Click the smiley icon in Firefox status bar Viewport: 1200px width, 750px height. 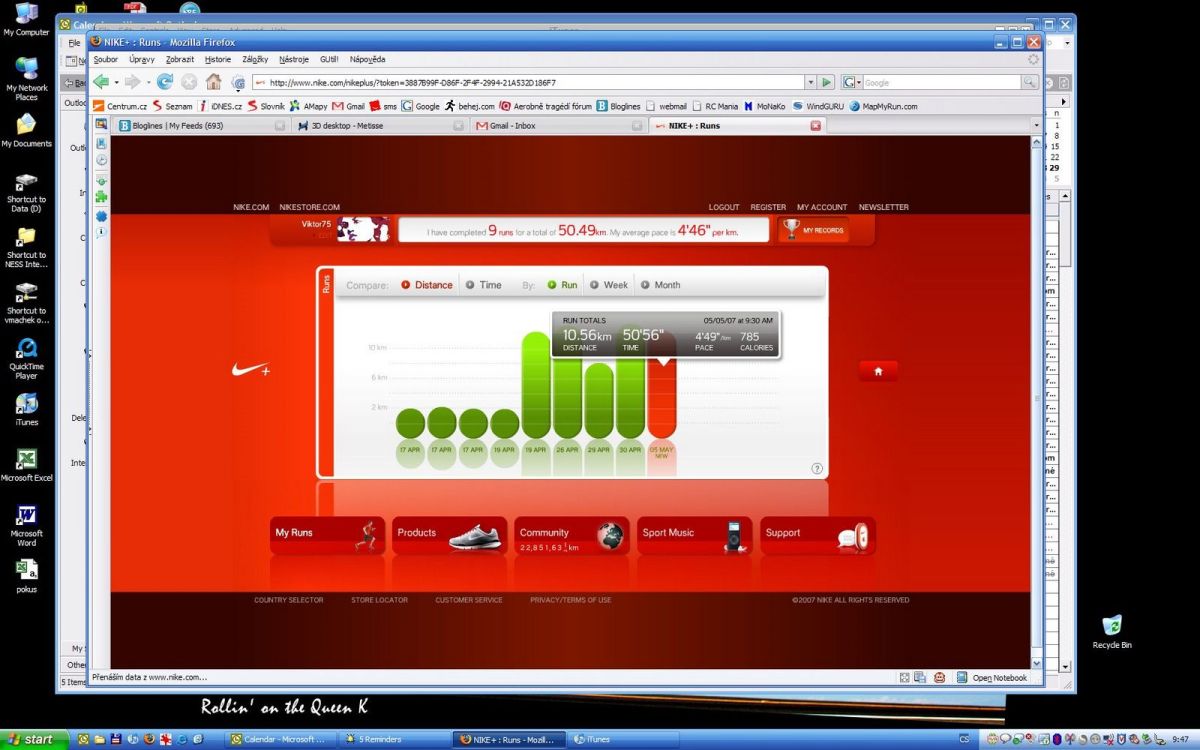coord(940,677)
